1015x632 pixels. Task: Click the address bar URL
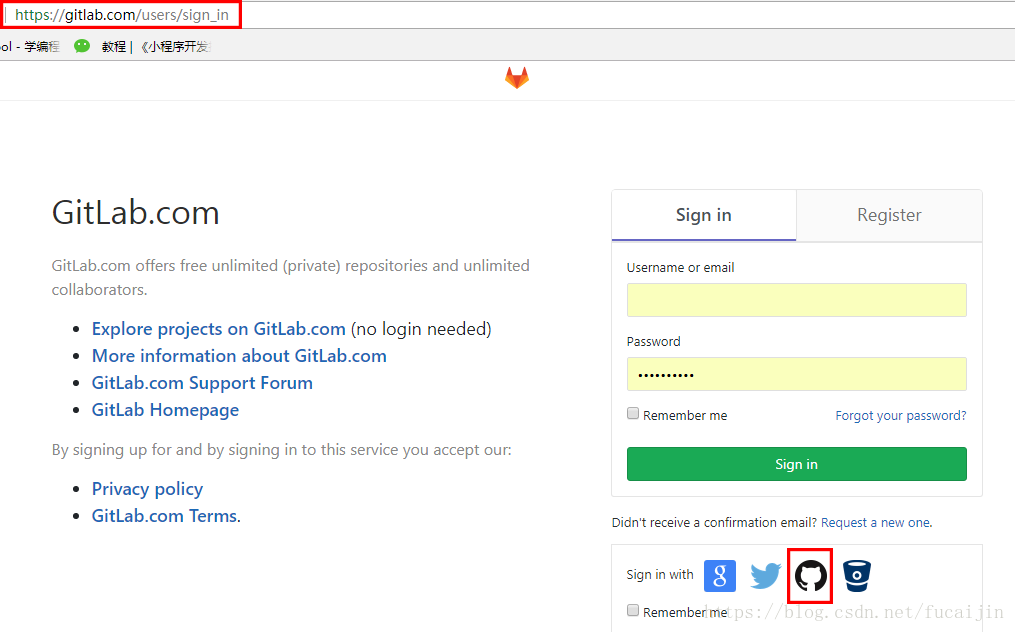(x=122, y=15)
